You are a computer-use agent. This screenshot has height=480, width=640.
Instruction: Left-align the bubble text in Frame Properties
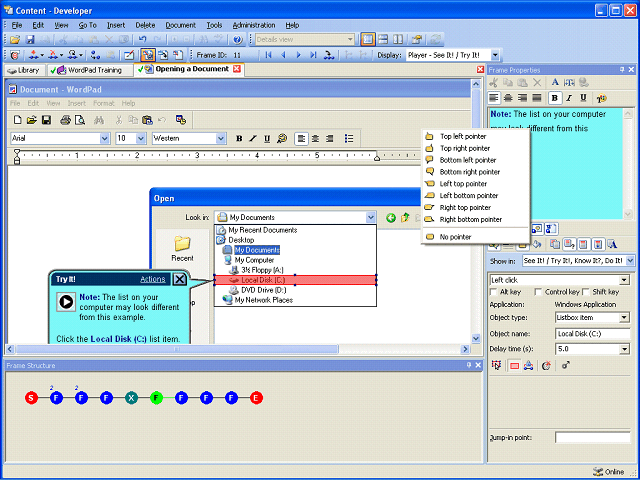pos(494,98)
